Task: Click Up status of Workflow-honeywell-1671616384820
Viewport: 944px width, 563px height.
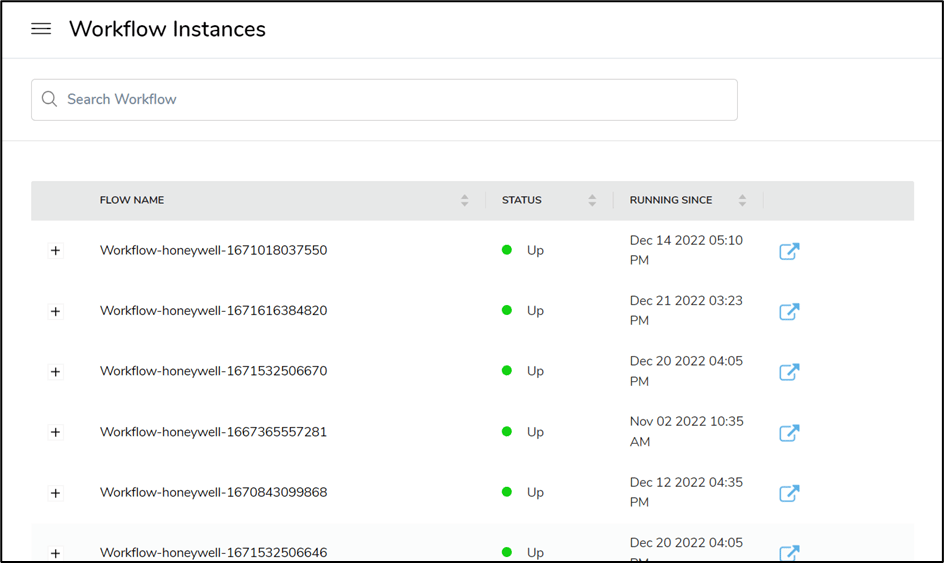Action: click(x=535, y=311)
